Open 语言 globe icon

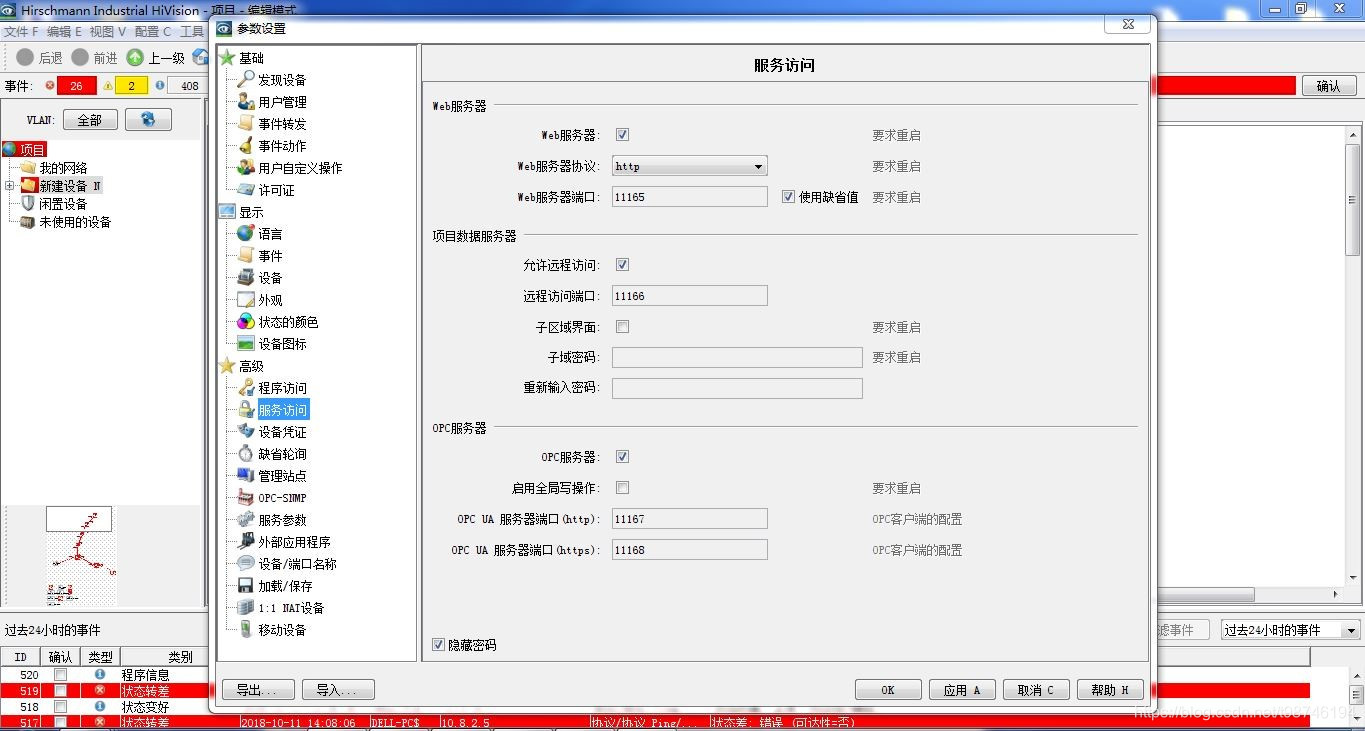click(245, 234)
